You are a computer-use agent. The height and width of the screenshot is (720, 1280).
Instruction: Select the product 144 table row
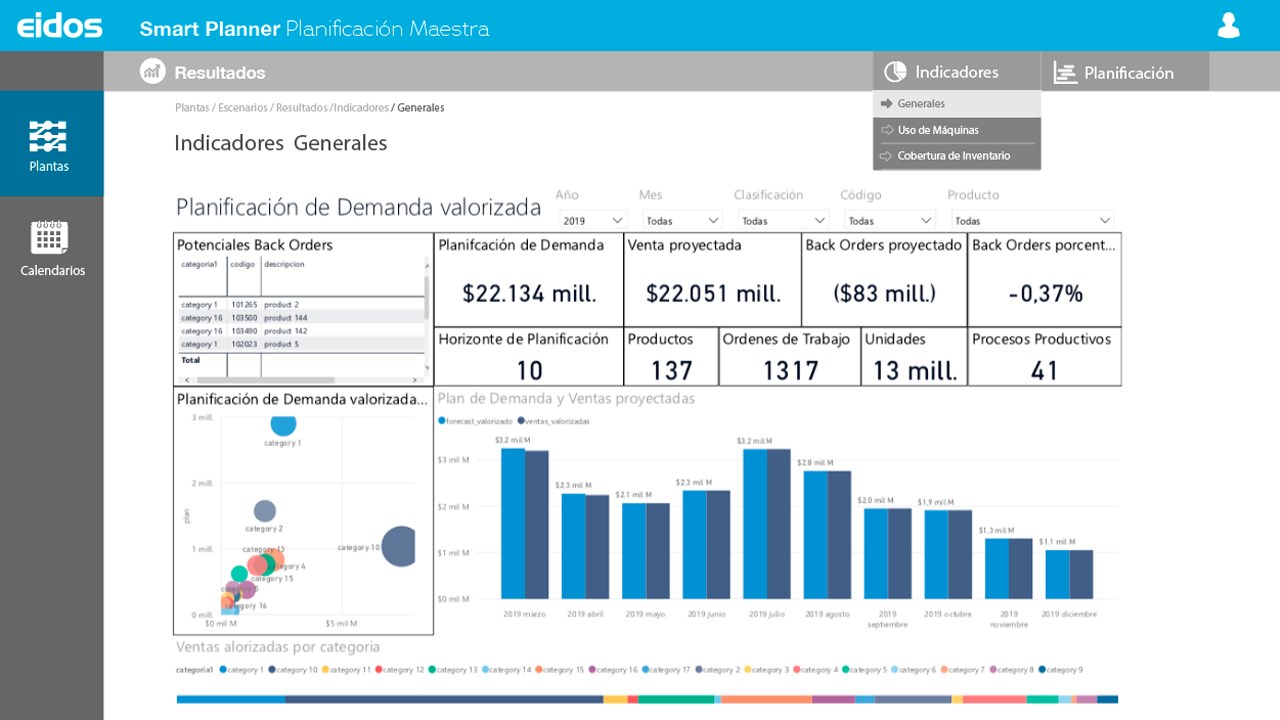click(300, 317)
